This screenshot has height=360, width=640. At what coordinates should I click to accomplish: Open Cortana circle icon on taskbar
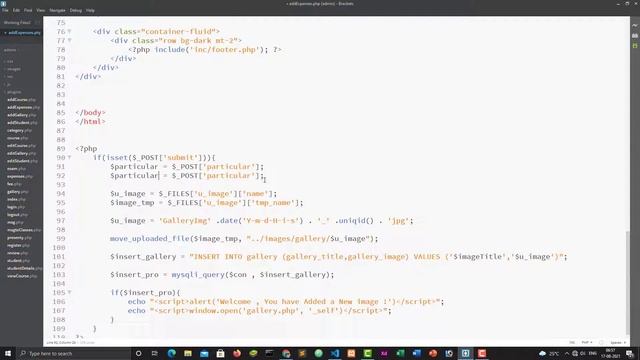pyautogui.click(x=138, y=353)
